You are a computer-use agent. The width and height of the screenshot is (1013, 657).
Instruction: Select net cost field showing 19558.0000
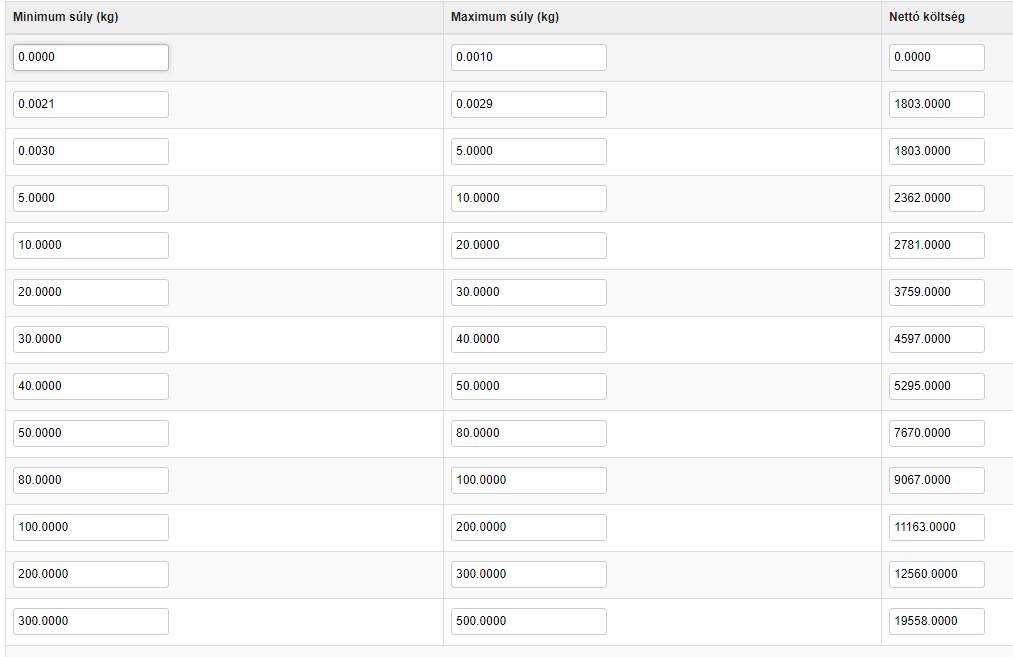(936, 621)
